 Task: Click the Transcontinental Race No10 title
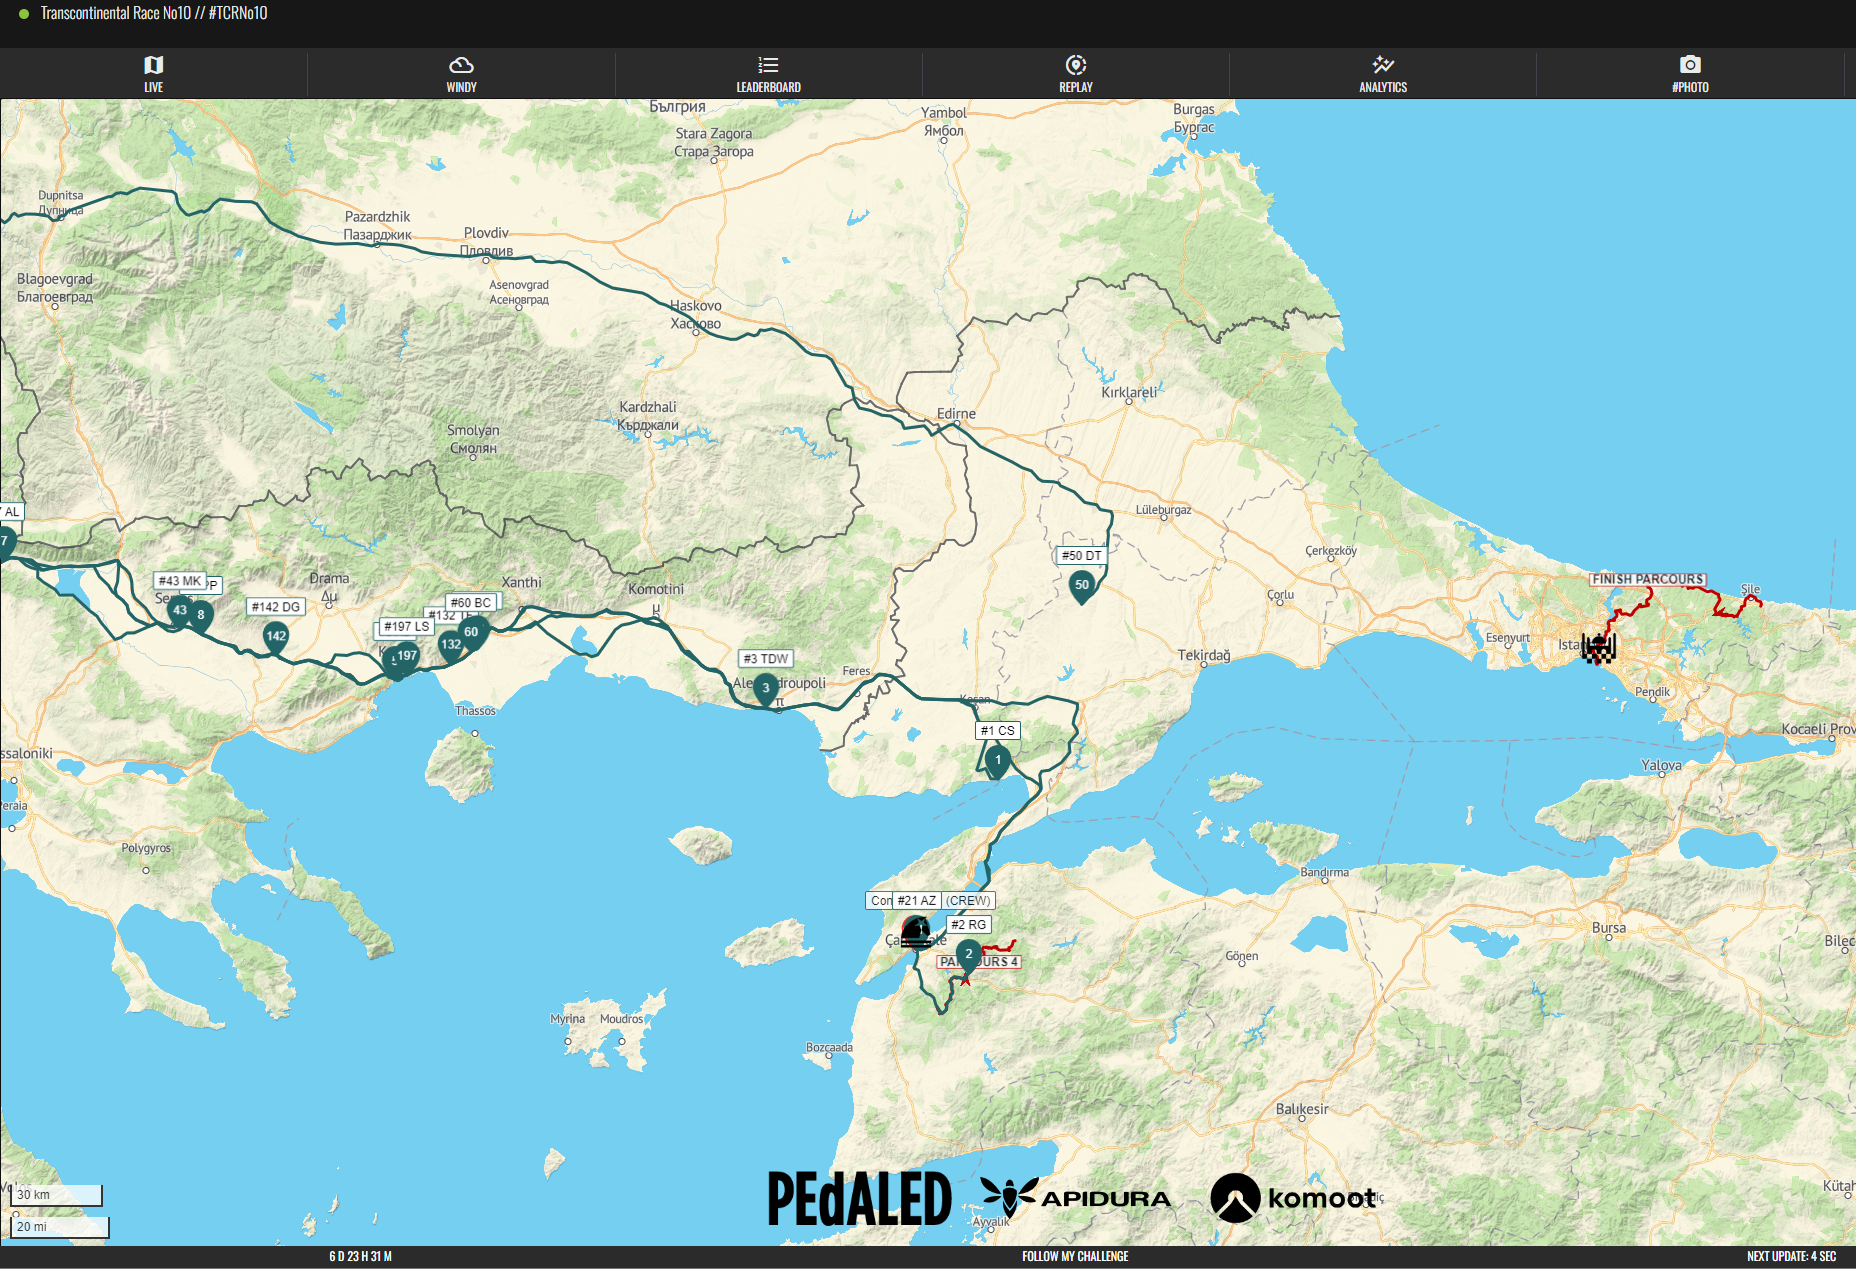[154, 13]
